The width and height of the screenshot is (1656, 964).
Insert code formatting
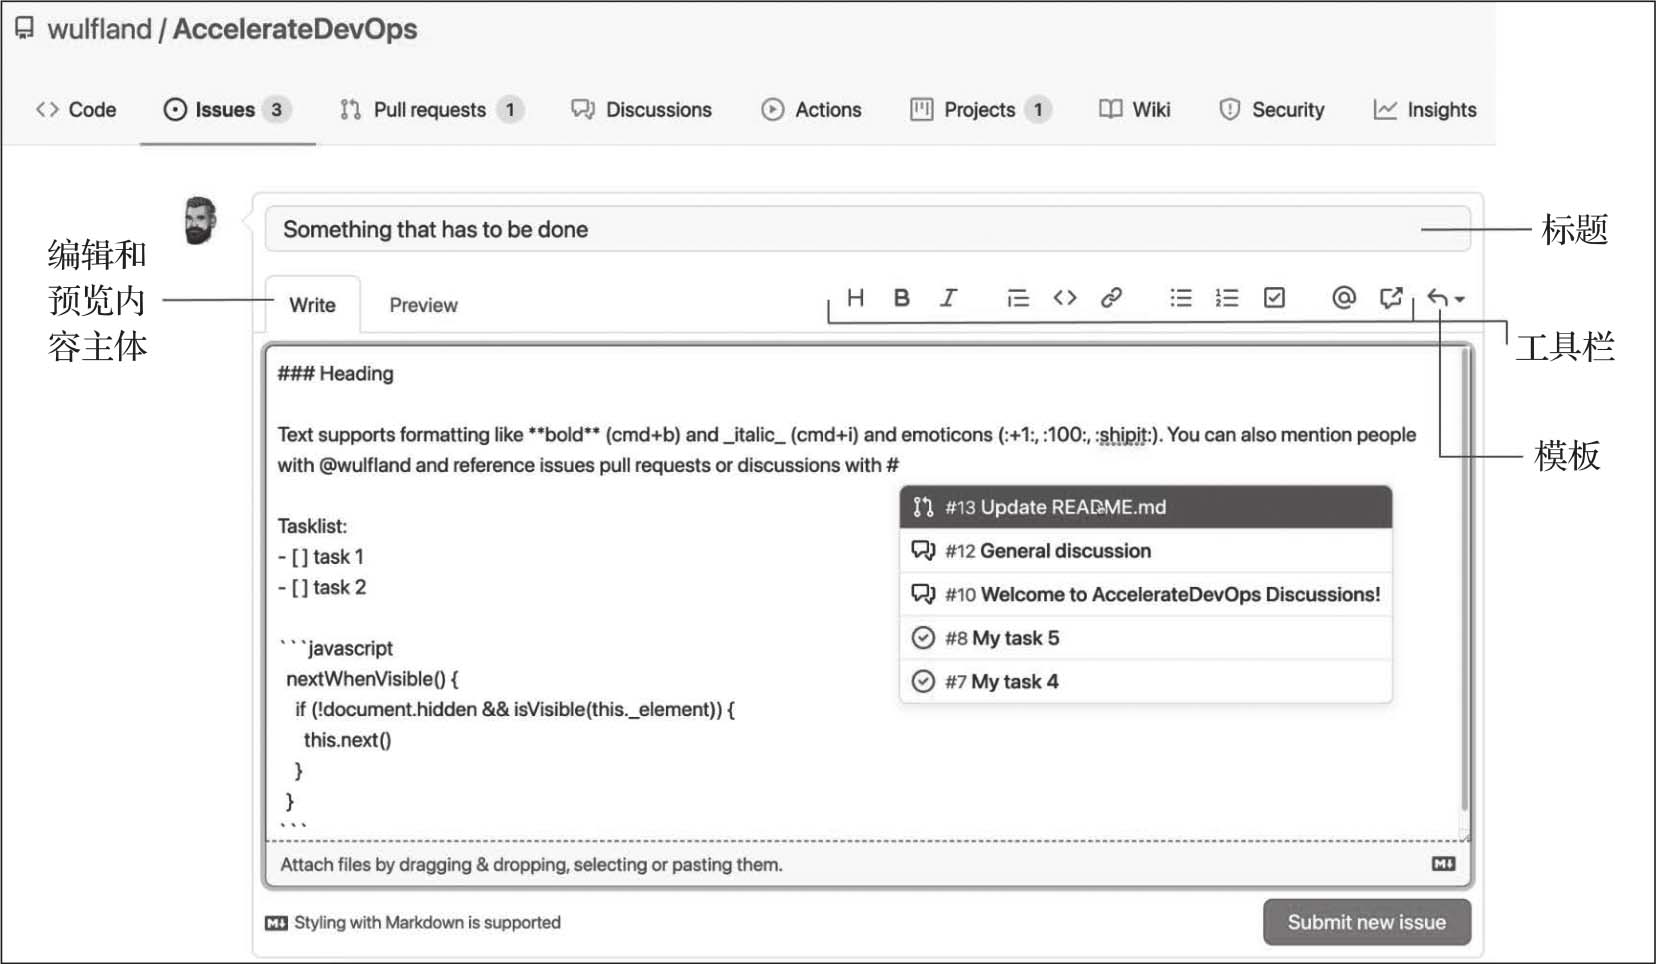(x=1065, y=298)
